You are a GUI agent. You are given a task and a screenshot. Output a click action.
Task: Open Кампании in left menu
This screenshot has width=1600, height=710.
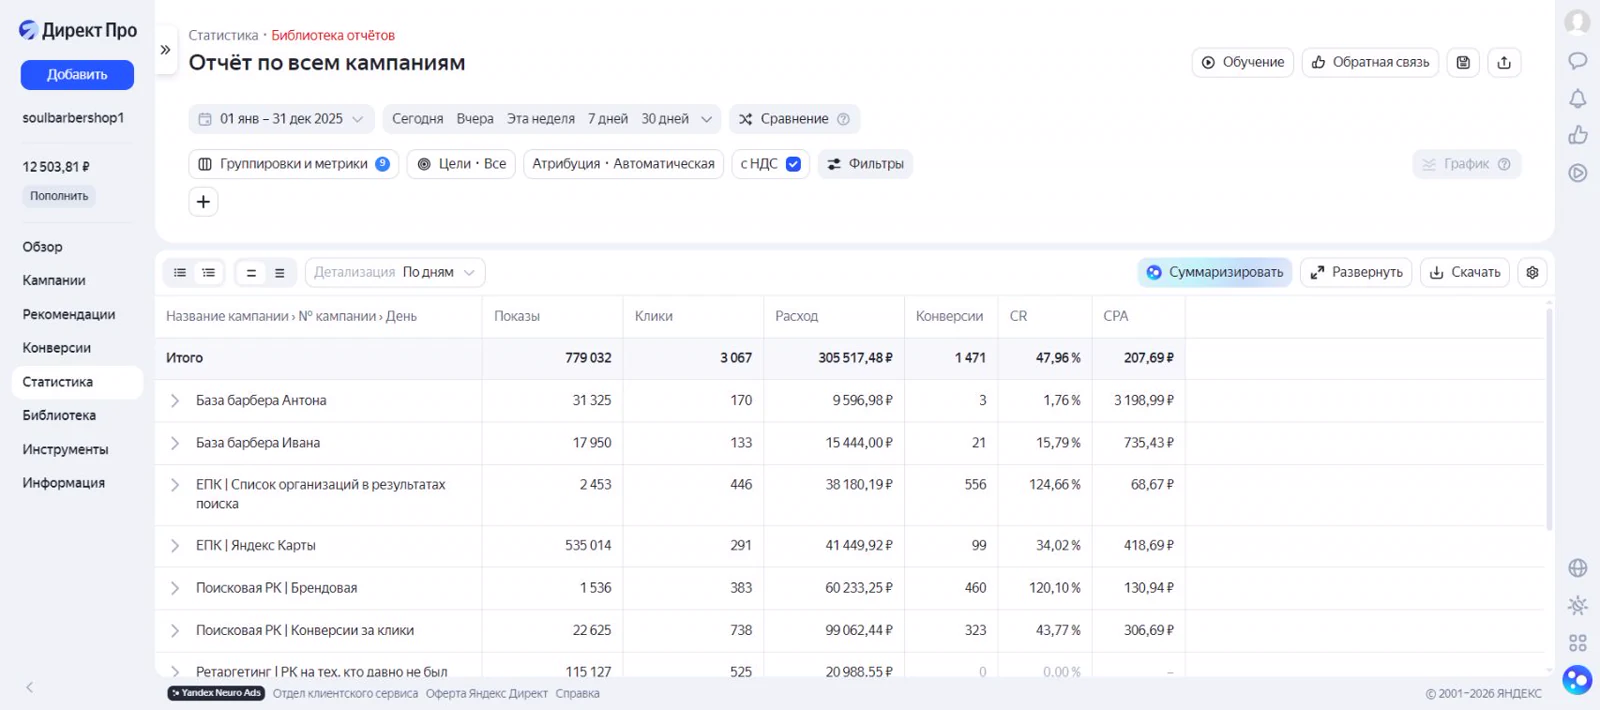(x=54, y=281)
